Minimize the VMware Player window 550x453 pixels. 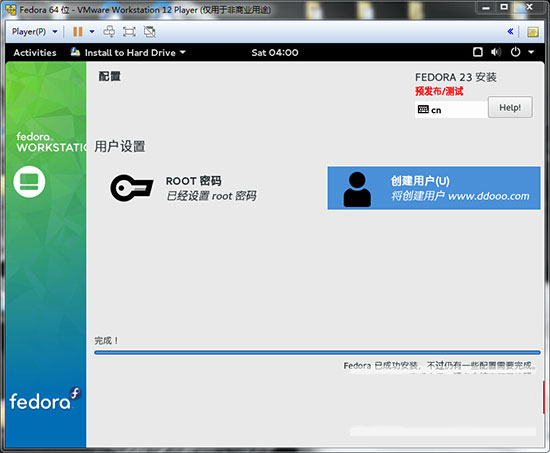486,8
